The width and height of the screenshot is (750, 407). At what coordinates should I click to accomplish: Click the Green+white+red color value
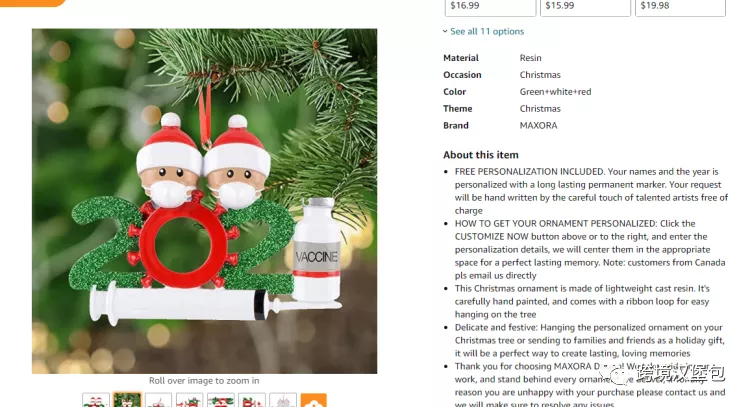[x=555, y=92]
